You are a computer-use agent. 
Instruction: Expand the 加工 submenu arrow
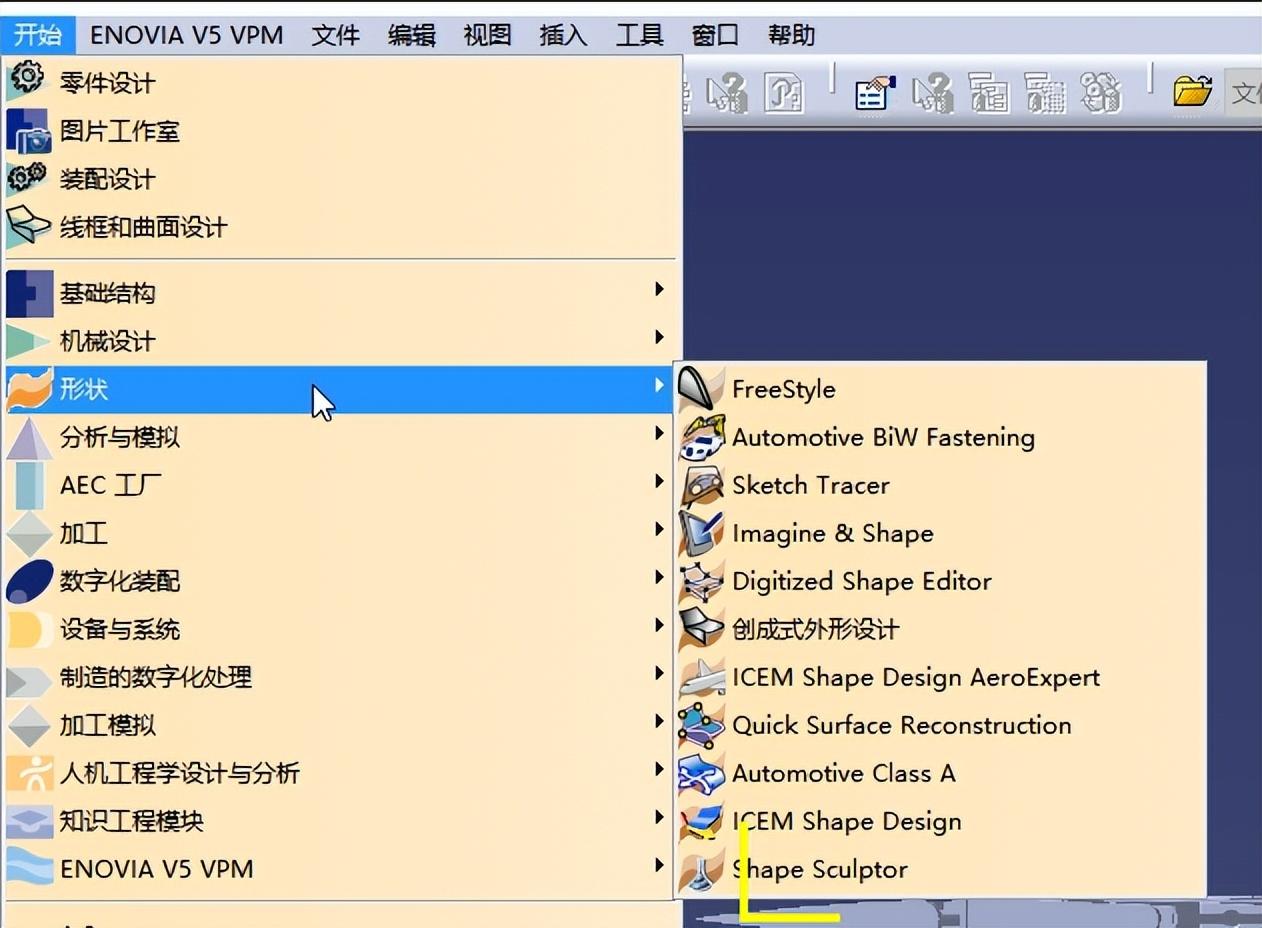659,529
